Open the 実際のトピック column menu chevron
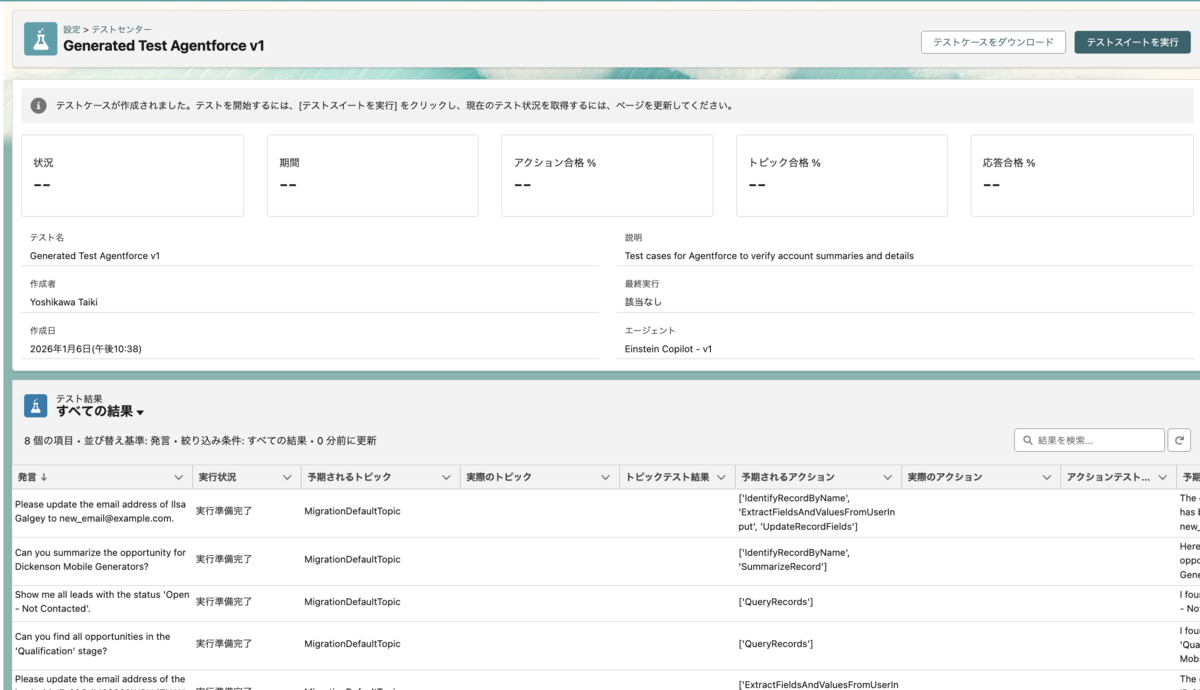 605,477
